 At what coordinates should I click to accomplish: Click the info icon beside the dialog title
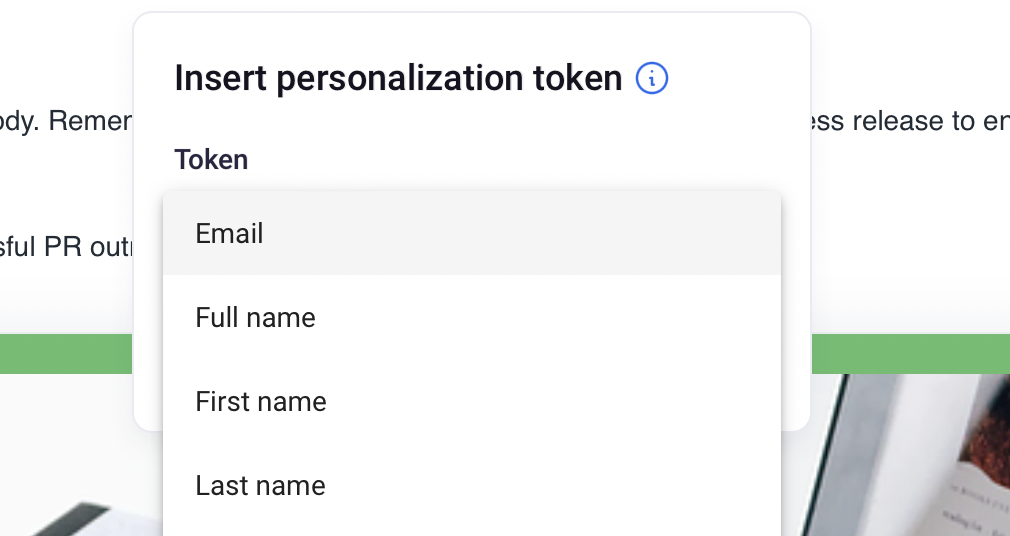652,77
